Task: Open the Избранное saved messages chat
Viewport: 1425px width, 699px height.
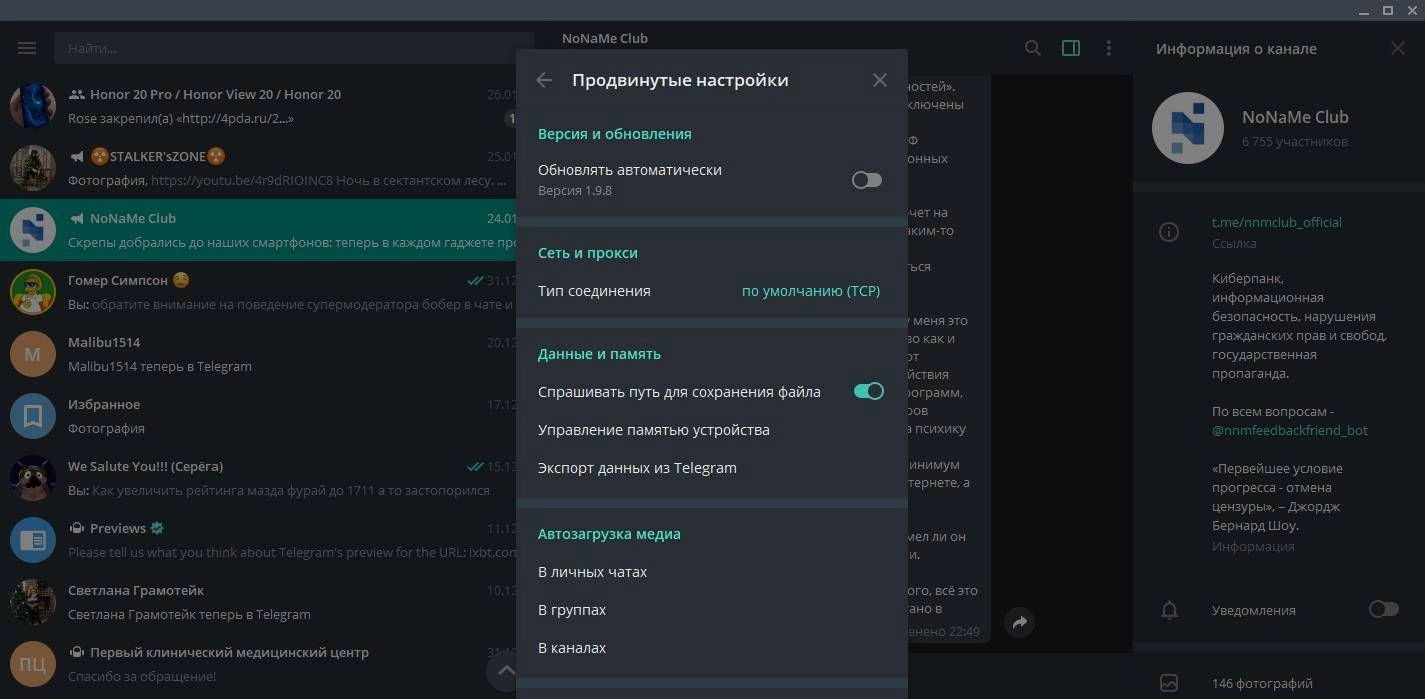Action: pyautogui.click(x=258, y=416)
